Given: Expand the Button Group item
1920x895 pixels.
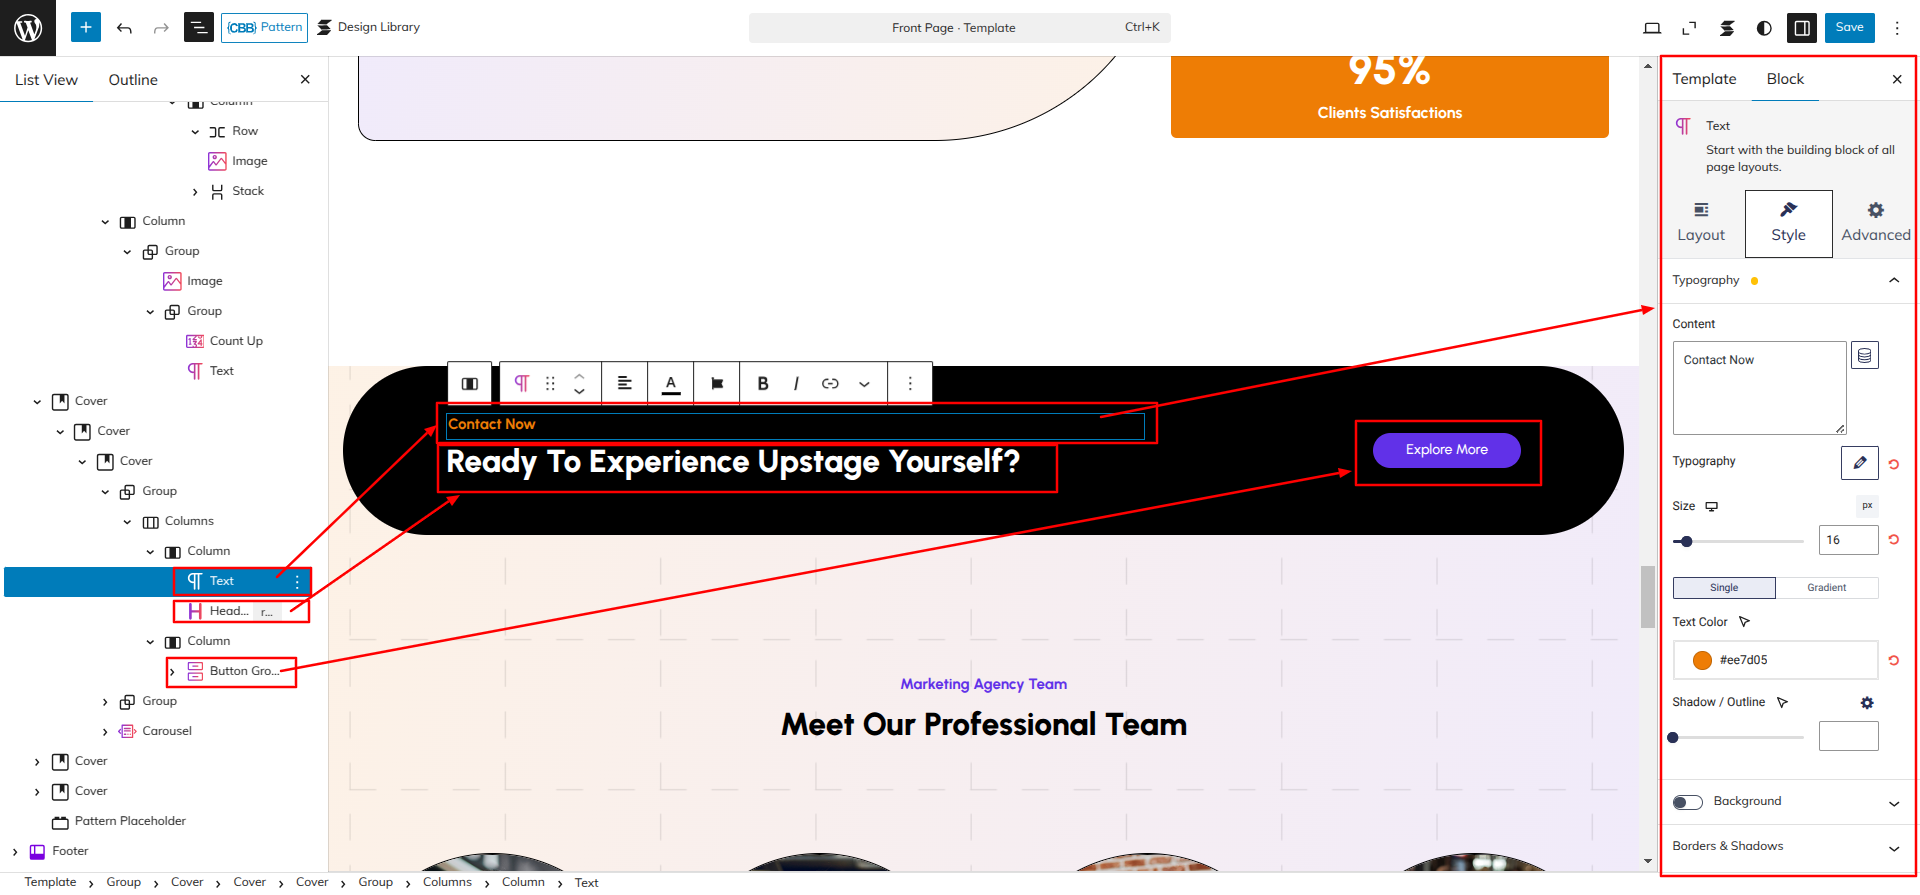Looking at the screenshot, I should point(173,672).
